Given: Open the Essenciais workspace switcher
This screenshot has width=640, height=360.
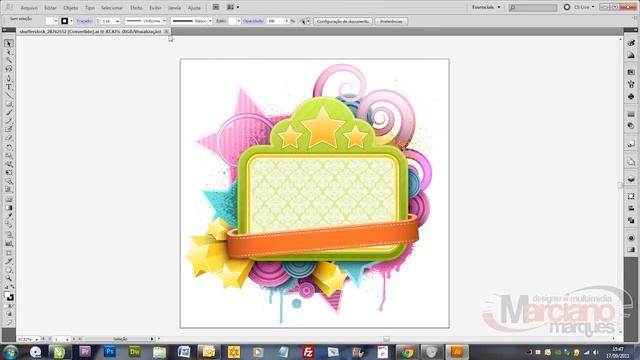Looking at the screenshot, I should [486, 7].
